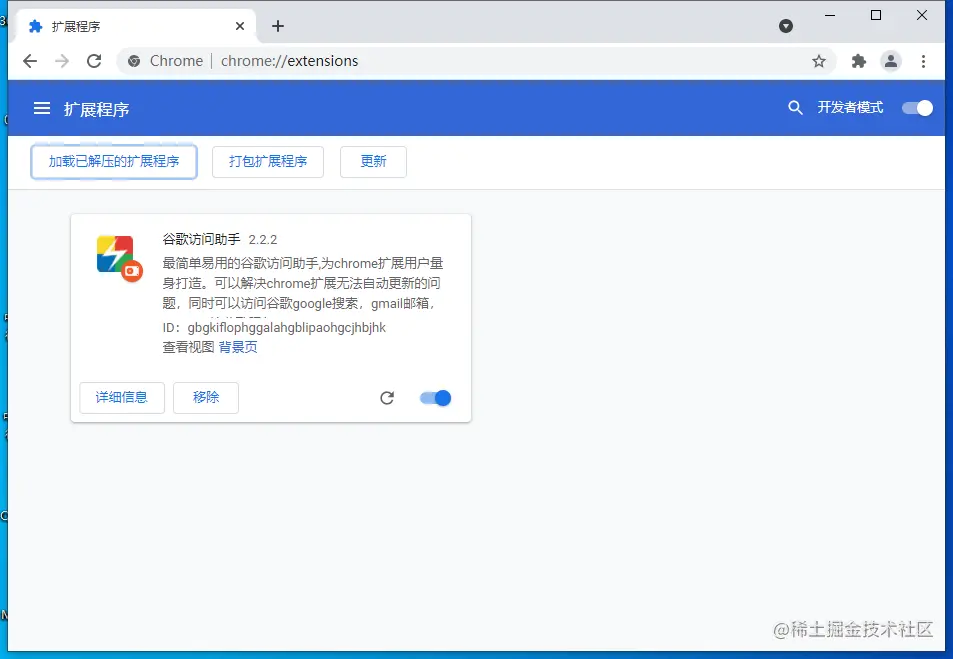
Task: Minimize the Chrome window
Action: (x=830, y=15)
